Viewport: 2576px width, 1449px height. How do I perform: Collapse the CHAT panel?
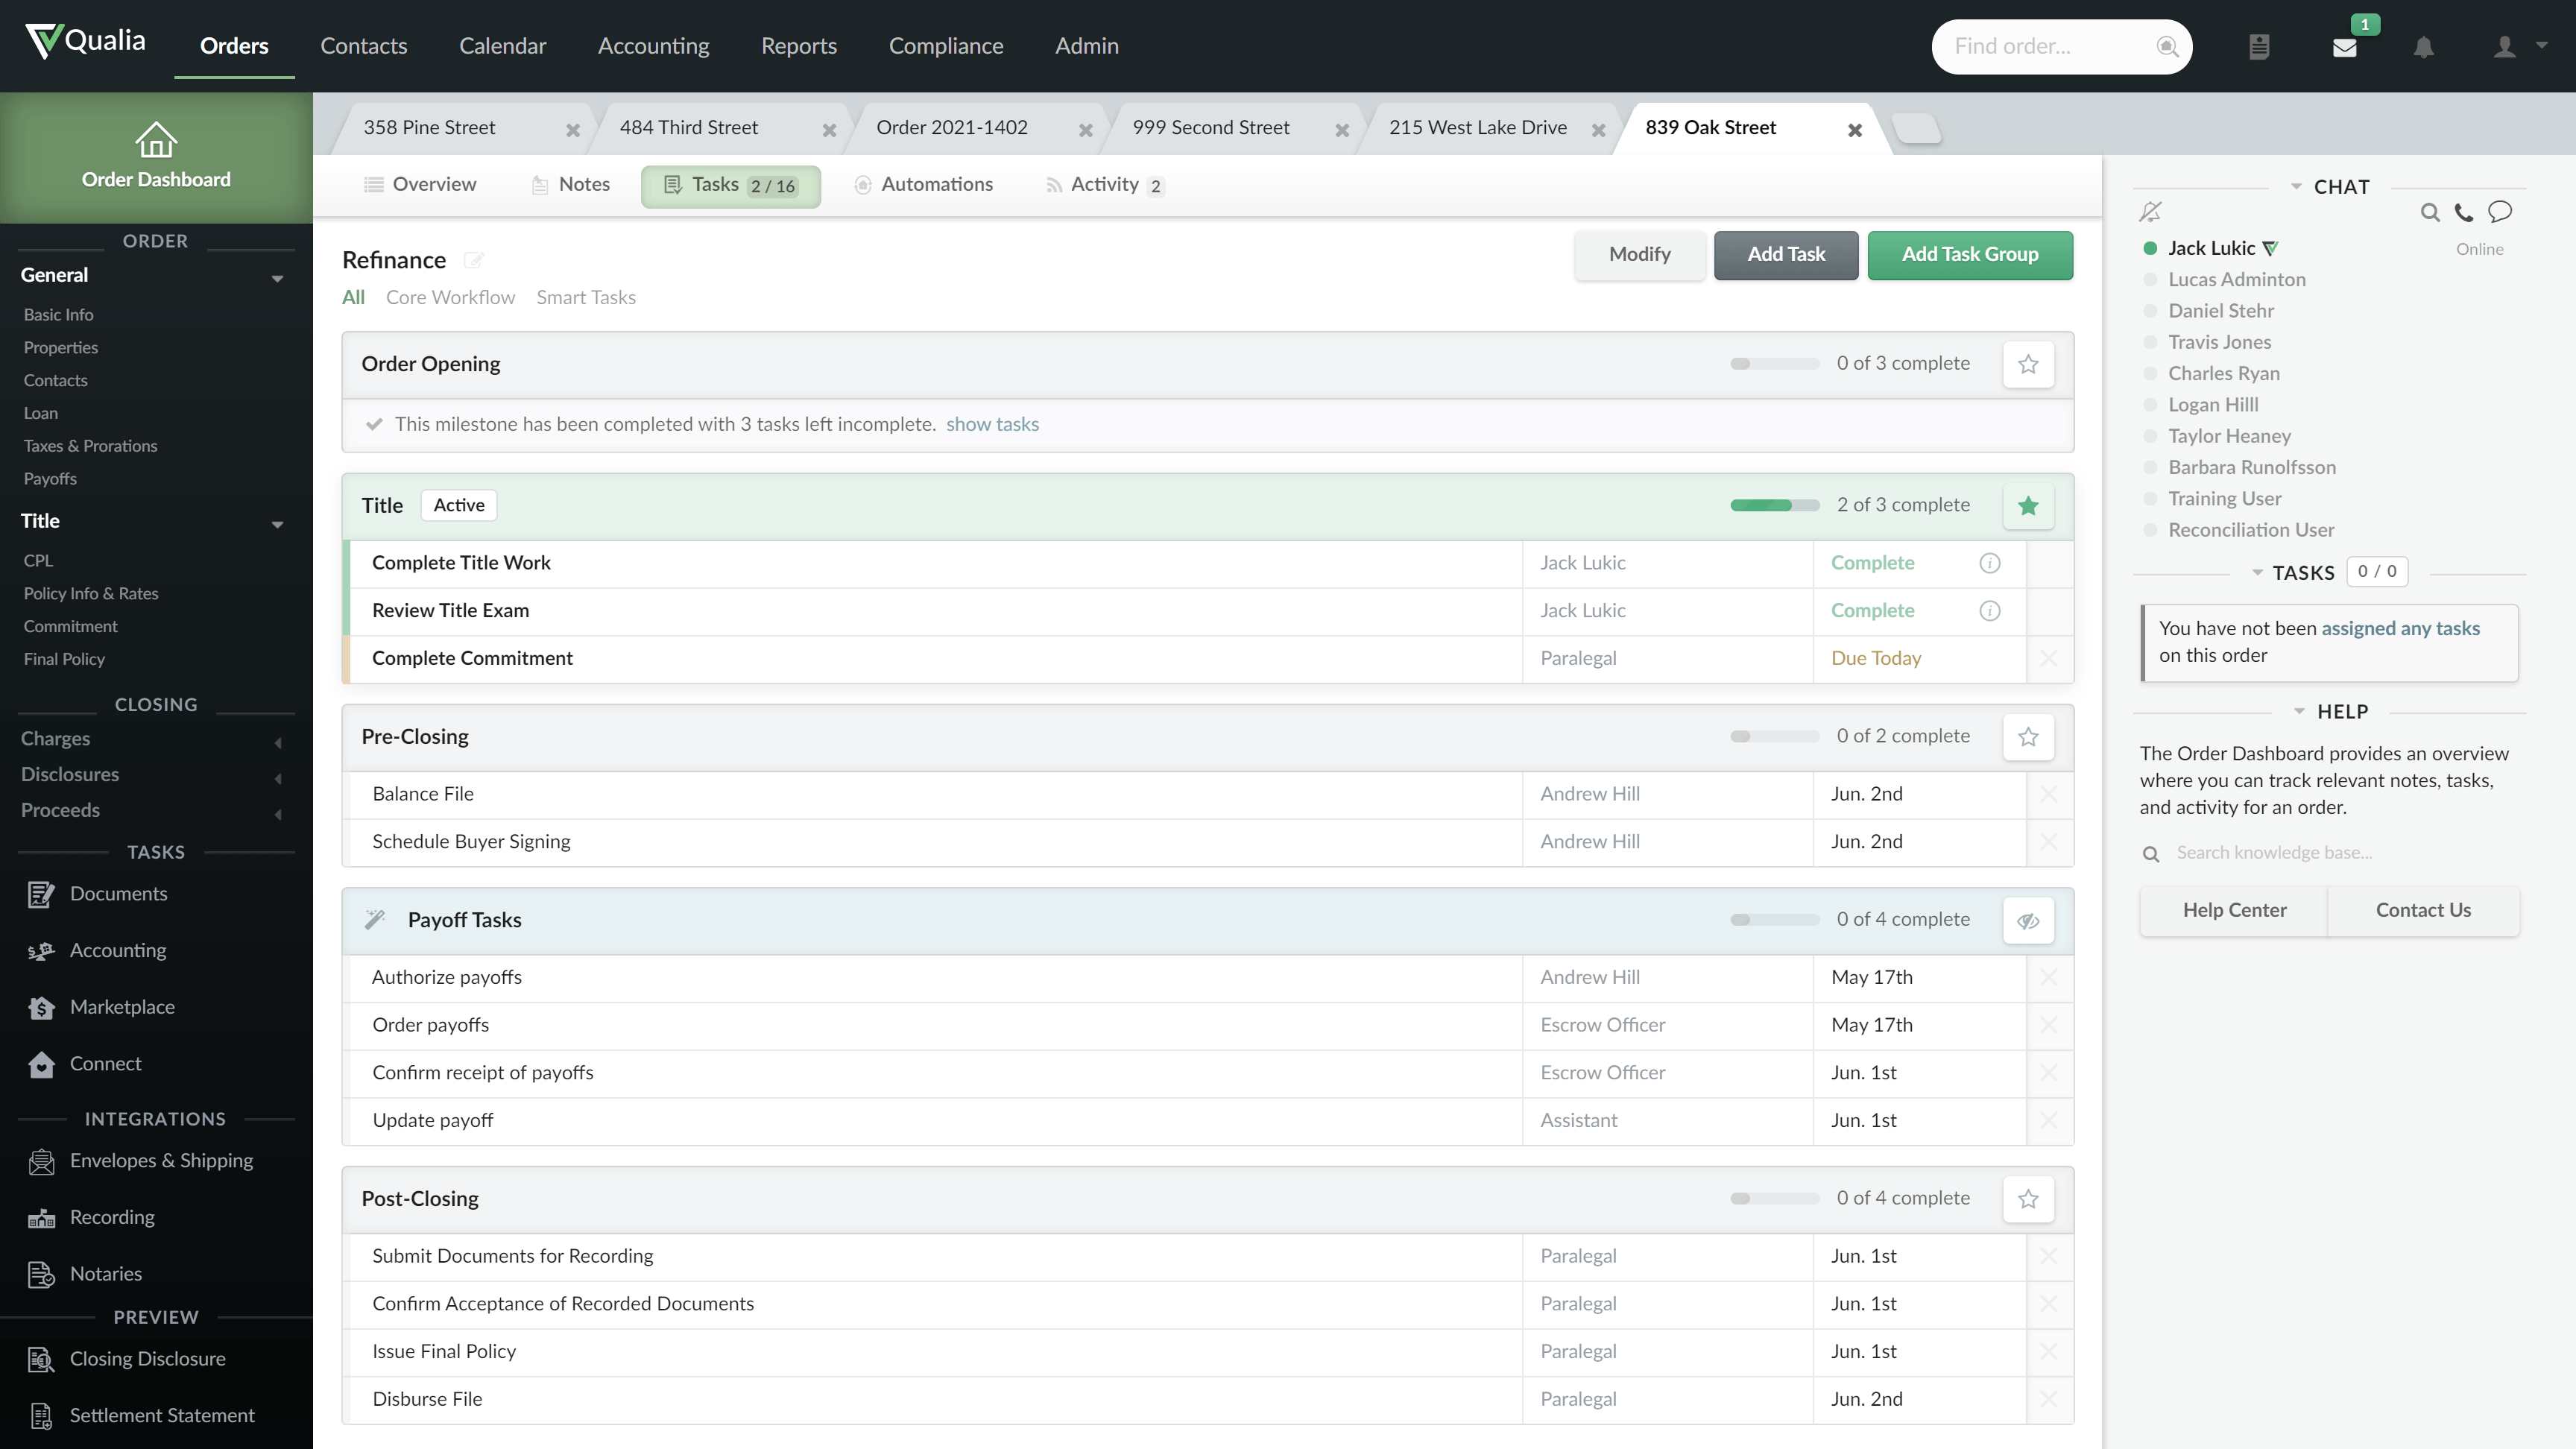pyautogui.click(x=2296, y=186)
